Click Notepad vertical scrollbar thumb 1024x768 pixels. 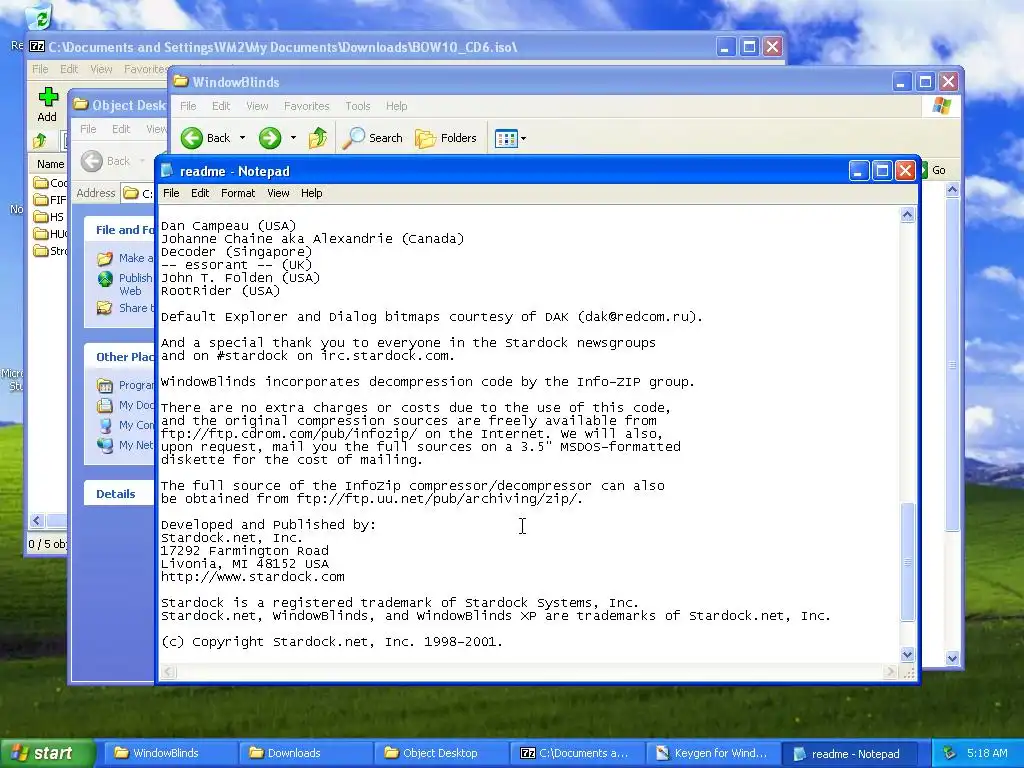[x=907, y=561]
